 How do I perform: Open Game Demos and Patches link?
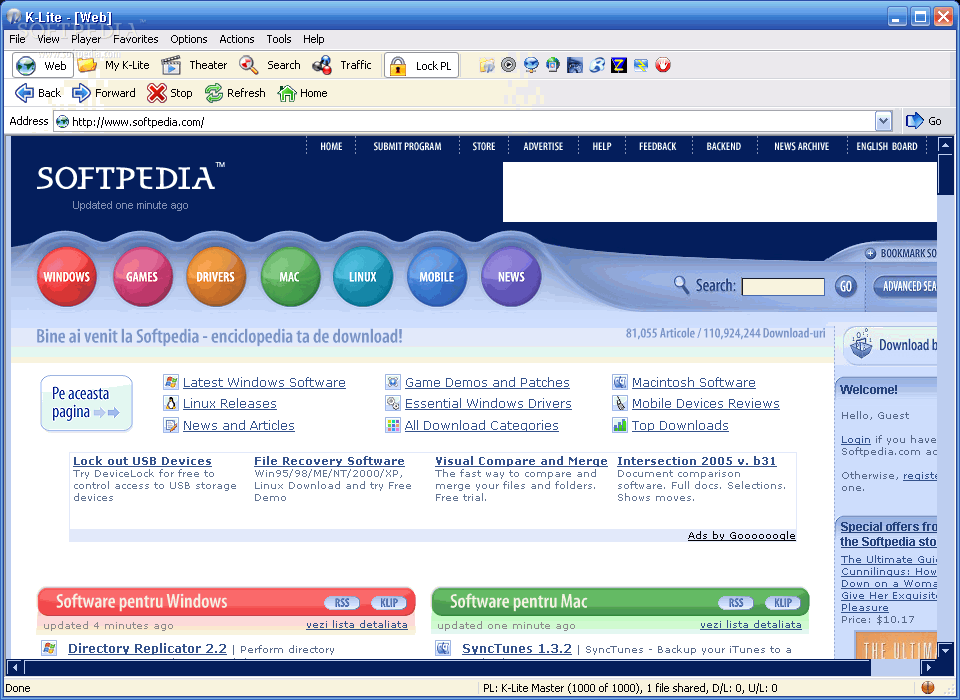click(487, 383)
